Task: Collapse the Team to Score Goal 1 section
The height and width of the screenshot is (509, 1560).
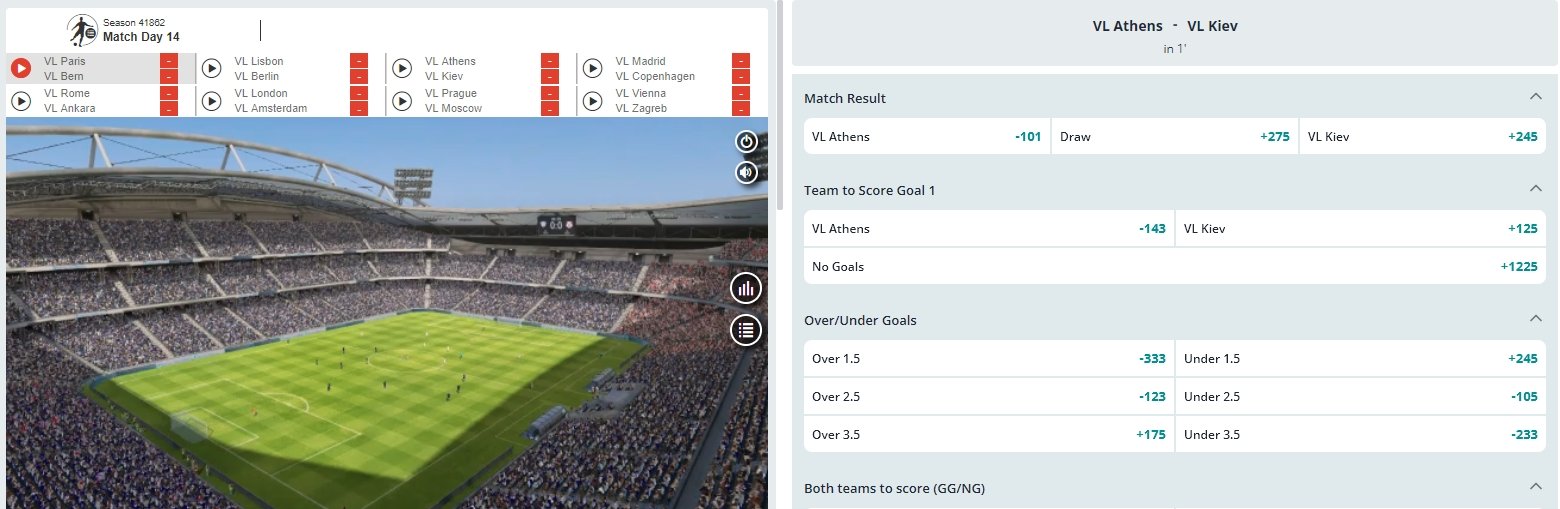Action: pos(1535,190)
